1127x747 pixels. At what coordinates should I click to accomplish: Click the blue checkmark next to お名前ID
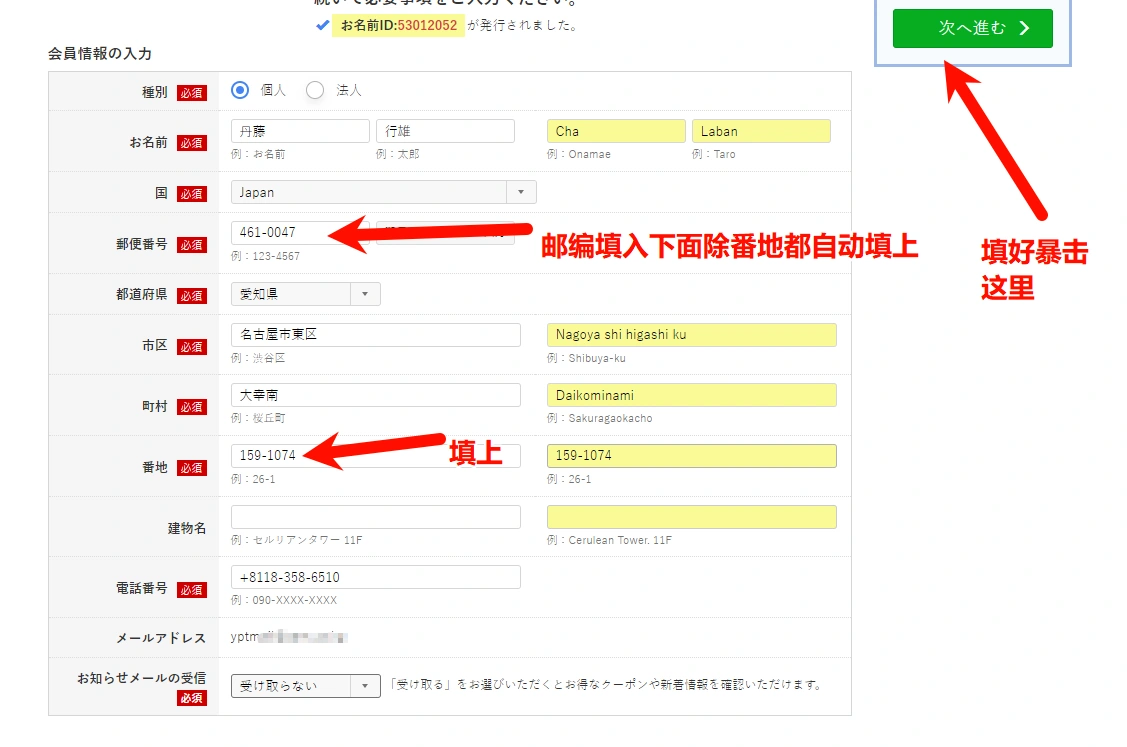(323, 25)
